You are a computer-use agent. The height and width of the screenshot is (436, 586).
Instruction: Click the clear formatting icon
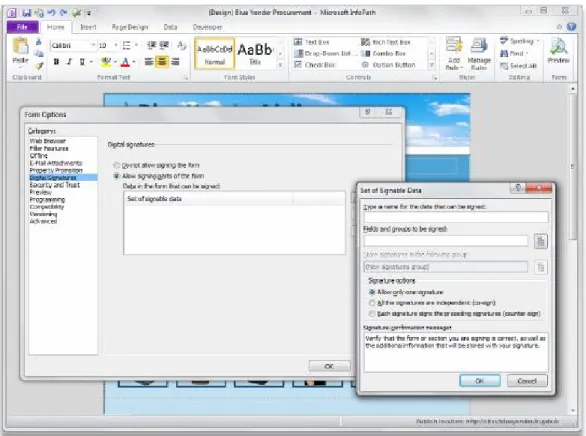[x=182, y=46]
